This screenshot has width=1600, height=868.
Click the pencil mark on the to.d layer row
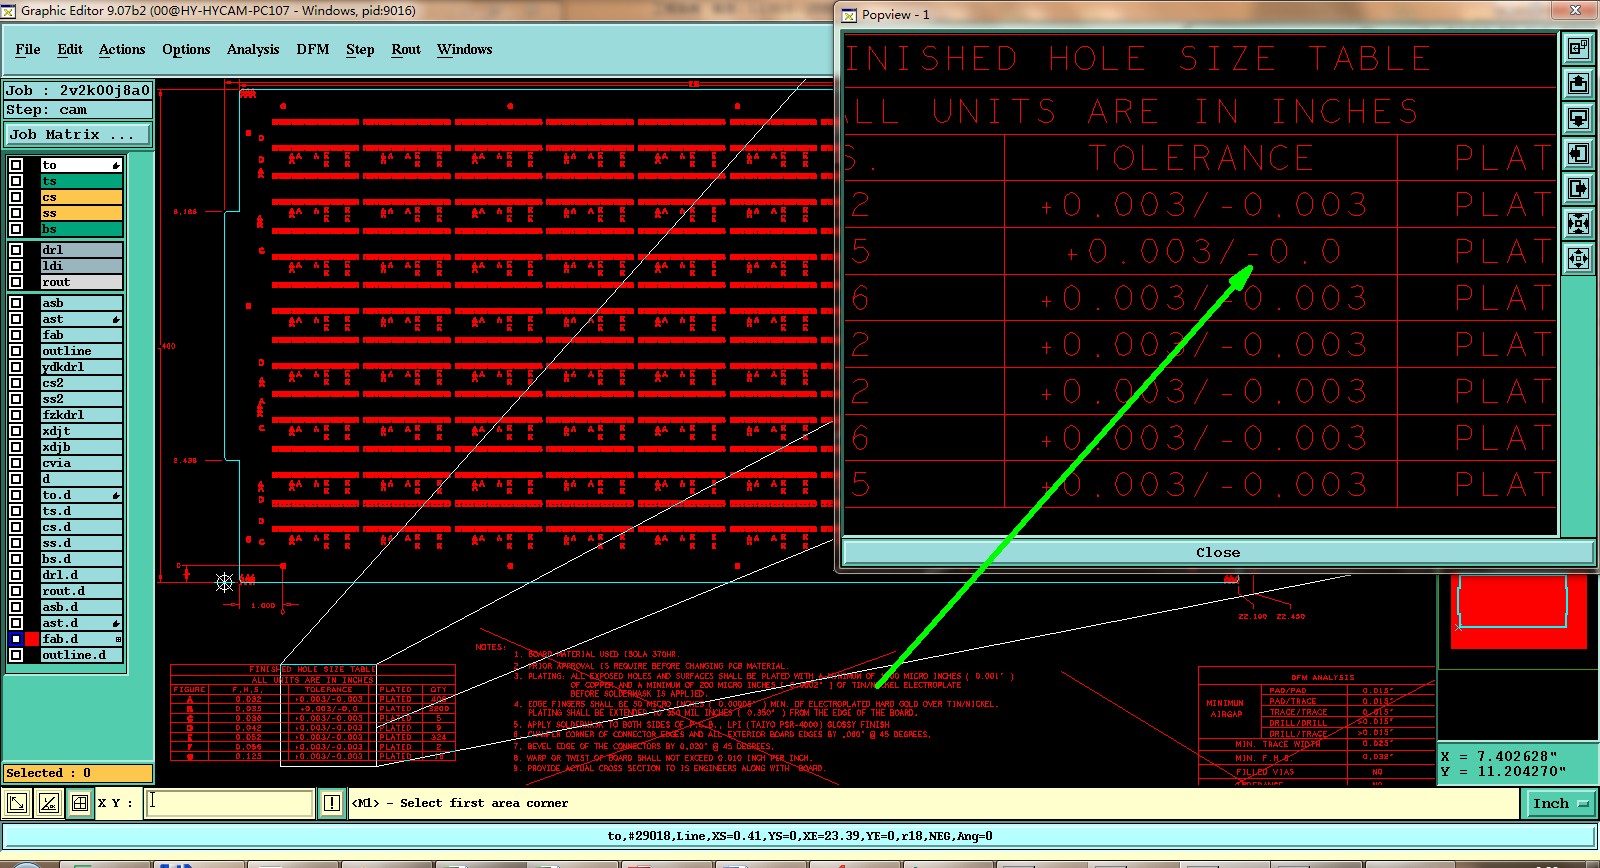[x=116, y=495]
